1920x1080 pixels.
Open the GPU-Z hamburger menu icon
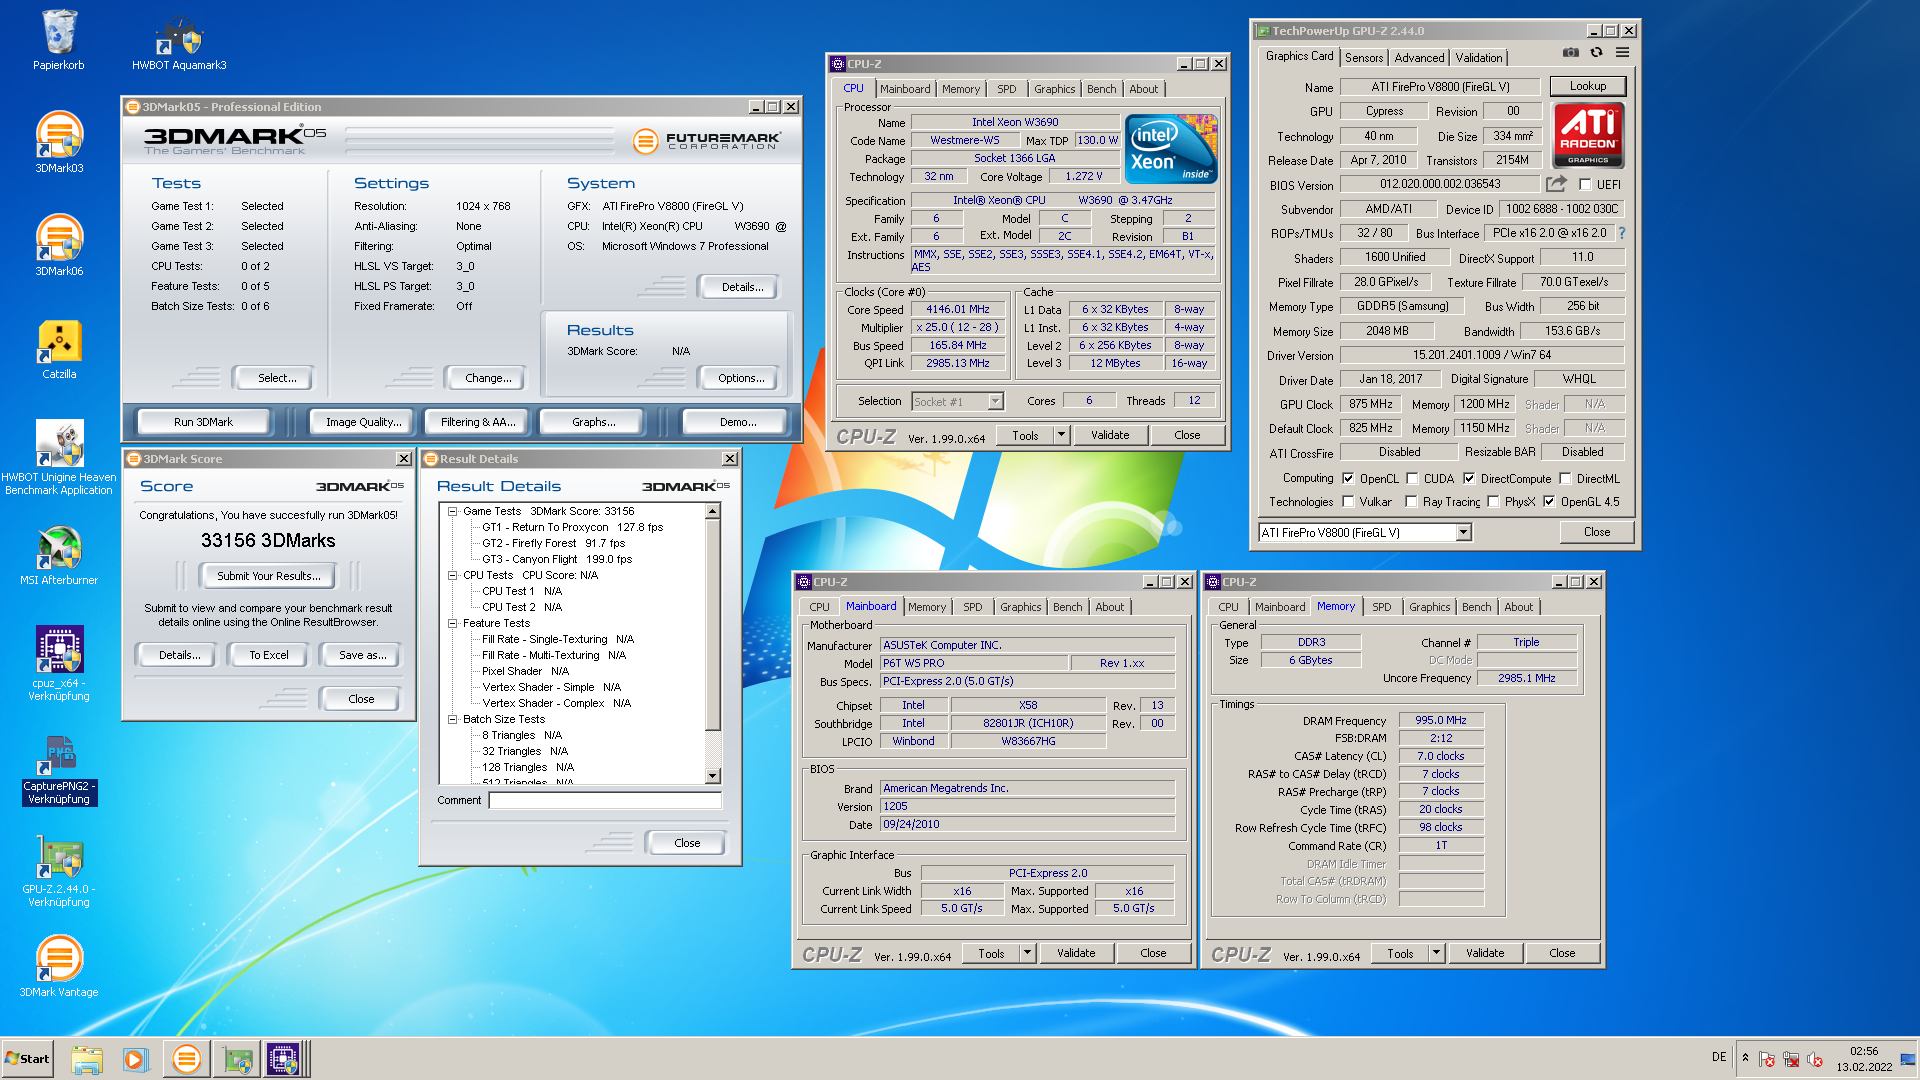1622,52
